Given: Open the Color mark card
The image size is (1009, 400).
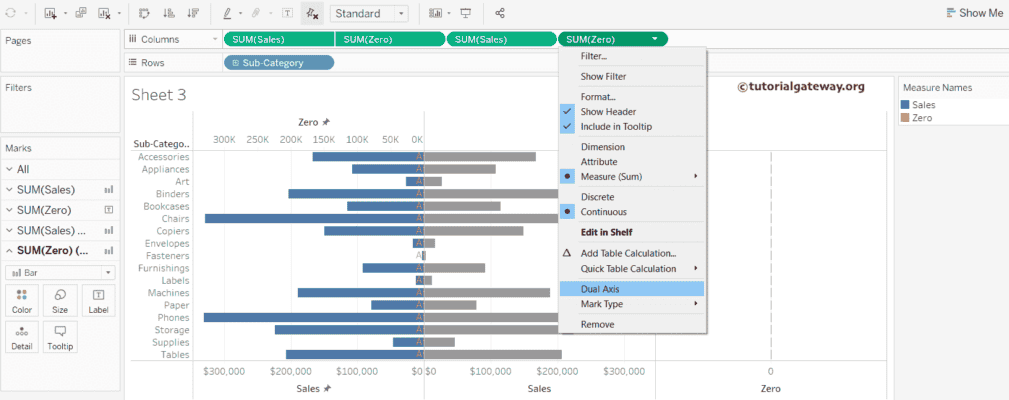Looking at the screenshot, I should point(22,300).
